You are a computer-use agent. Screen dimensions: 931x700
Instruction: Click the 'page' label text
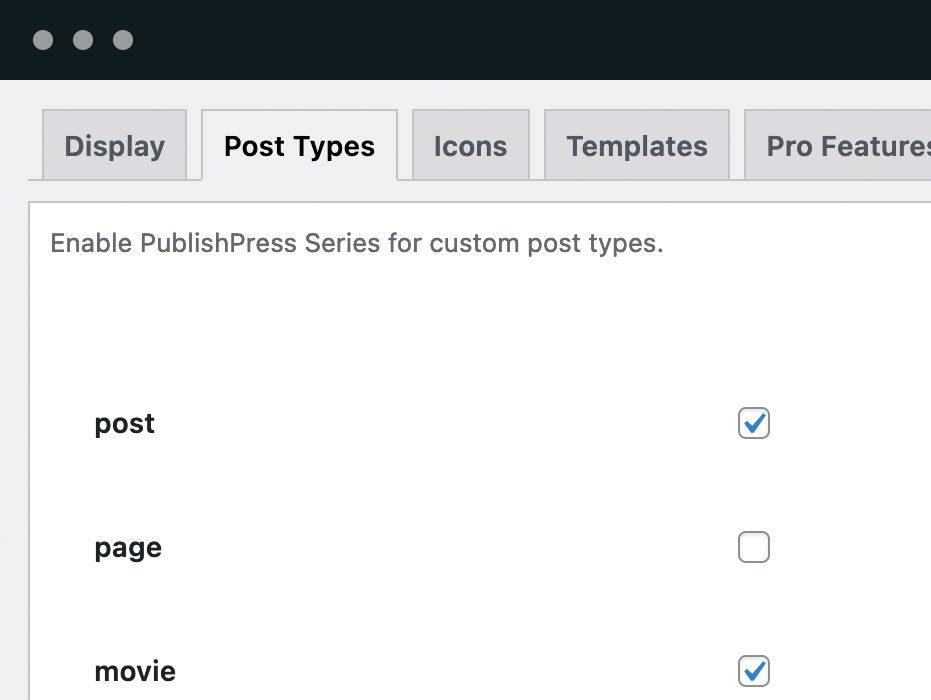[128, 548]
